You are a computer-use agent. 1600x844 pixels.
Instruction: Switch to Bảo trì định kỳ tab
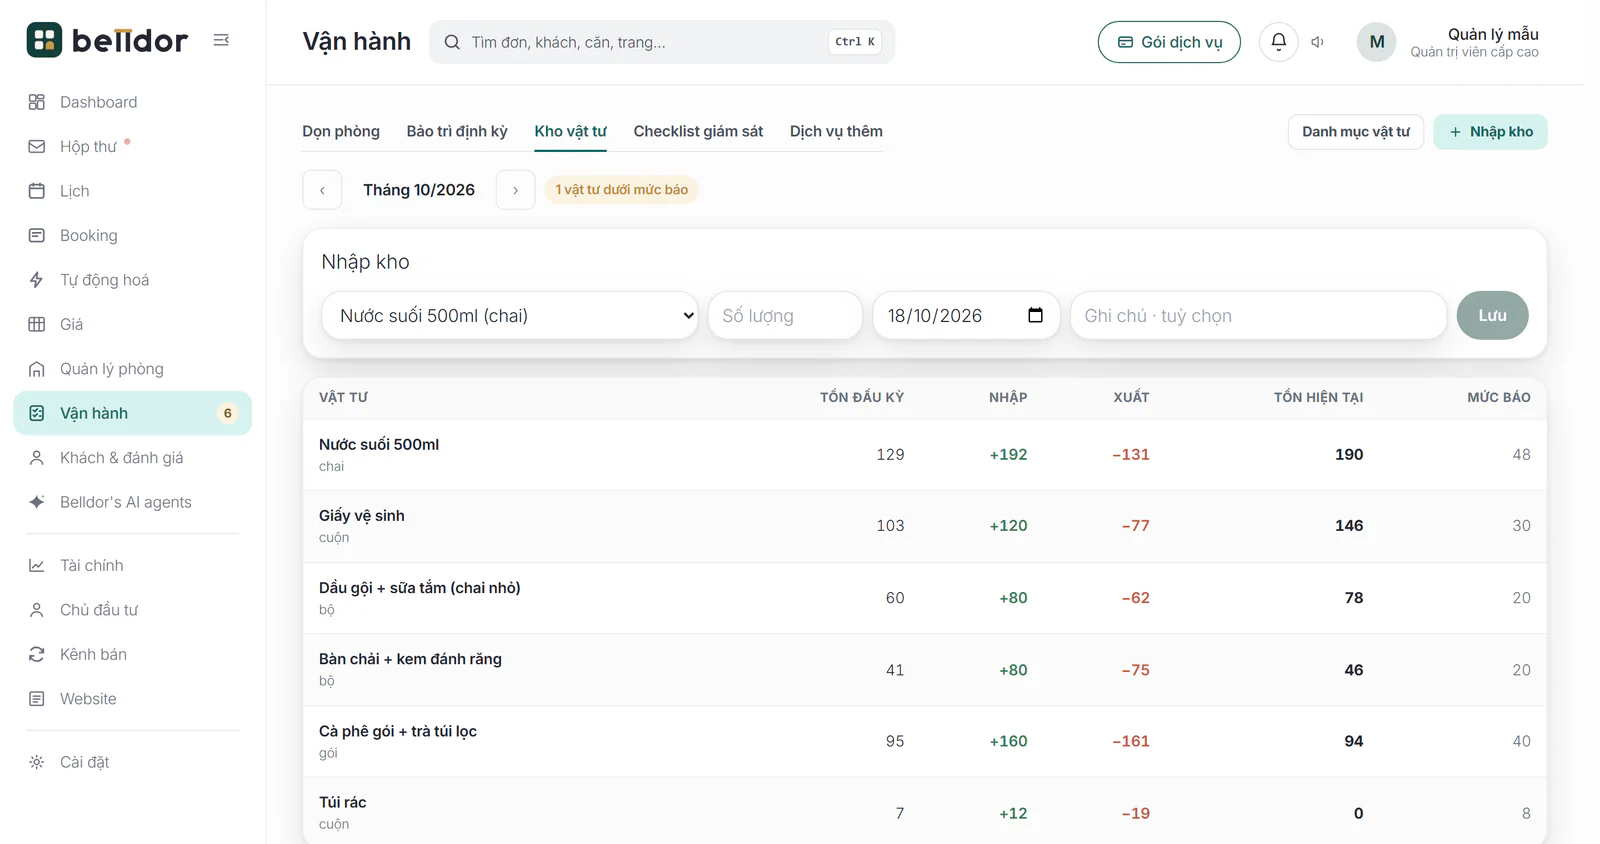click(x=457, y=131)
